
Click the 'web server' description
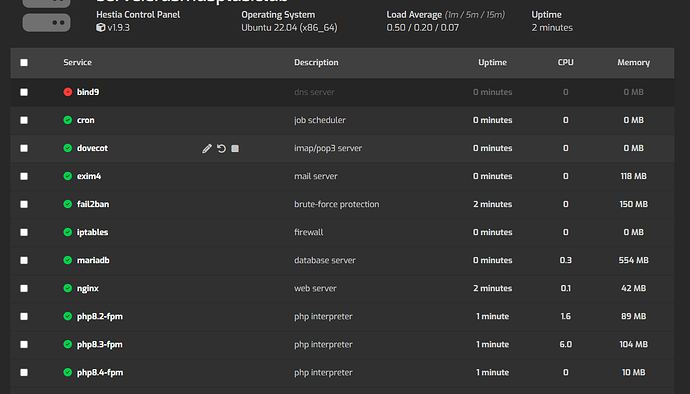point(315,288)
